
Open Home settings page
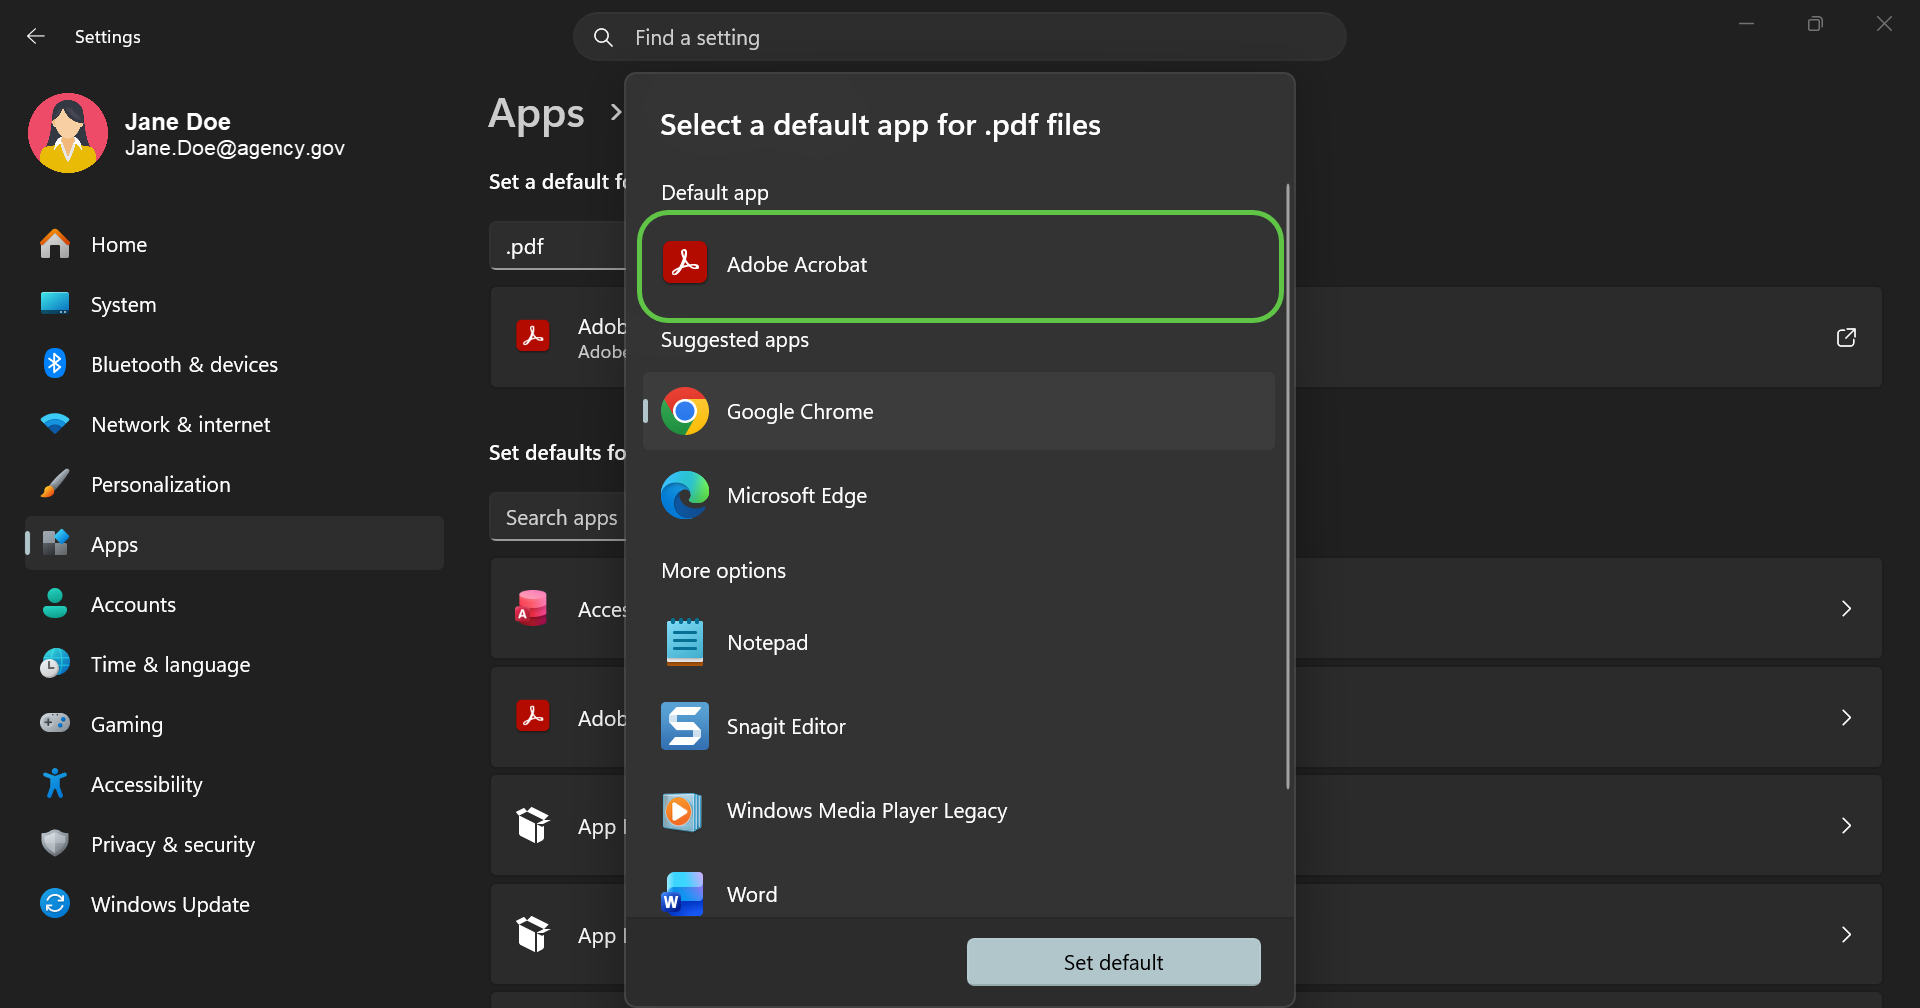click(235, 244)
